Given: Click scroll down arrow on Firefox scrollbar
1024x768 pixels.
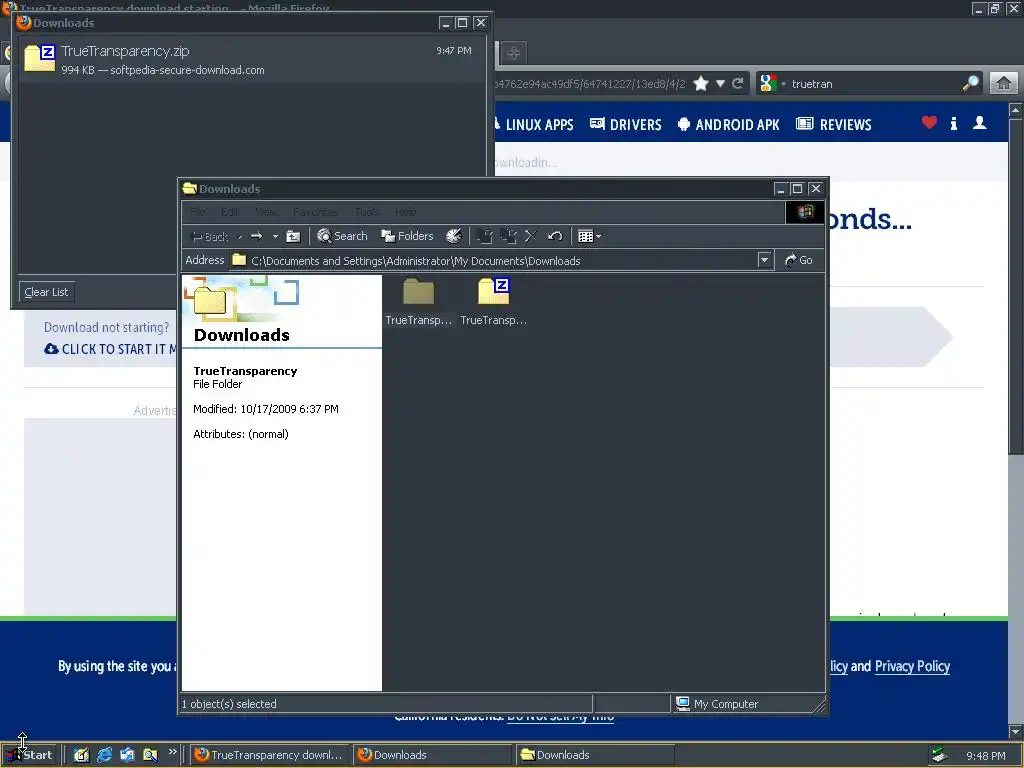Looking at the screenshot, I should tap(1016, 731).
